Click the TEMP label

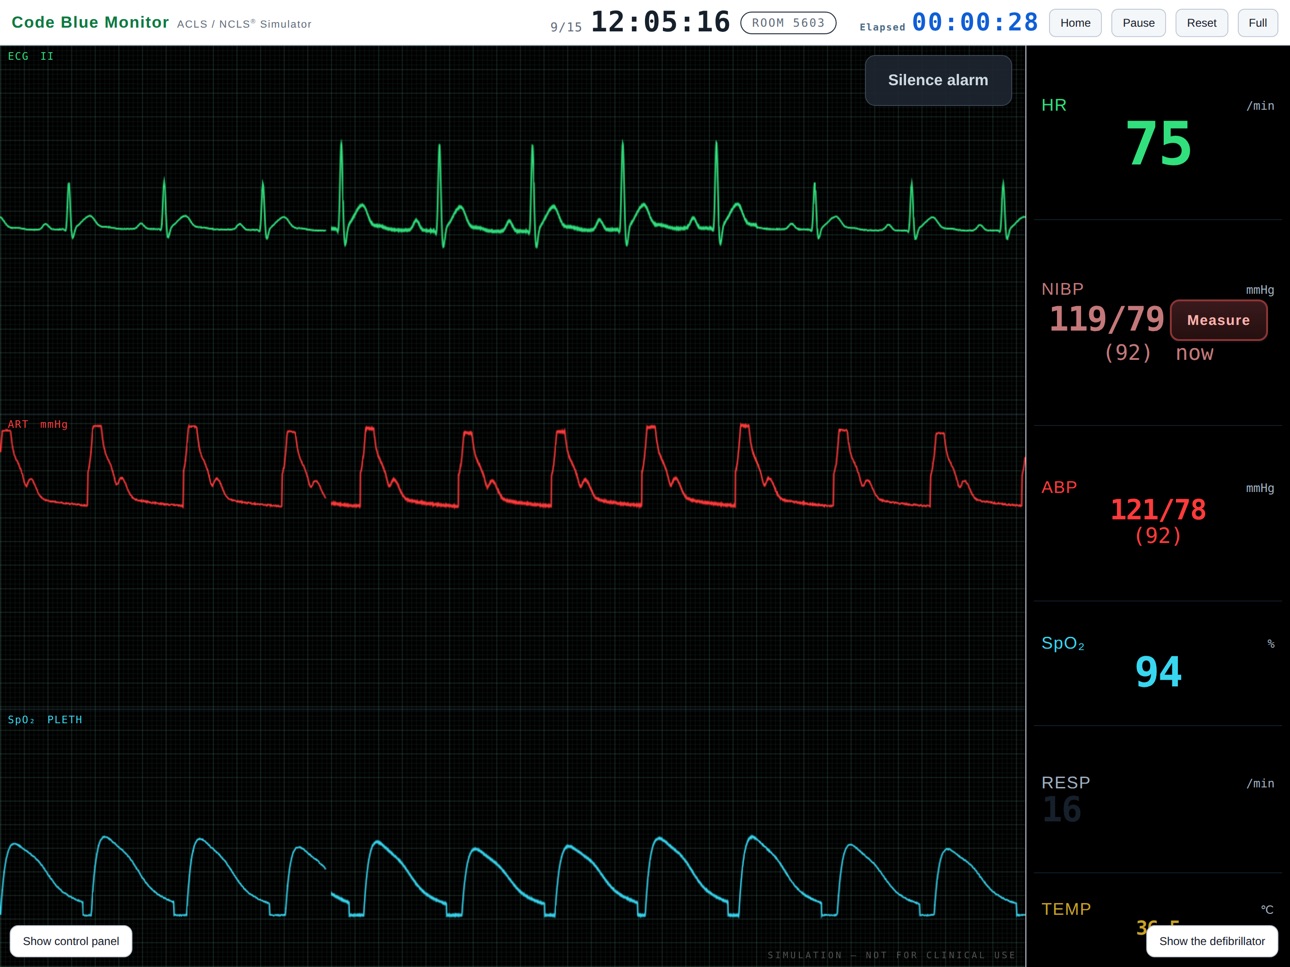tap(1066, 909)
